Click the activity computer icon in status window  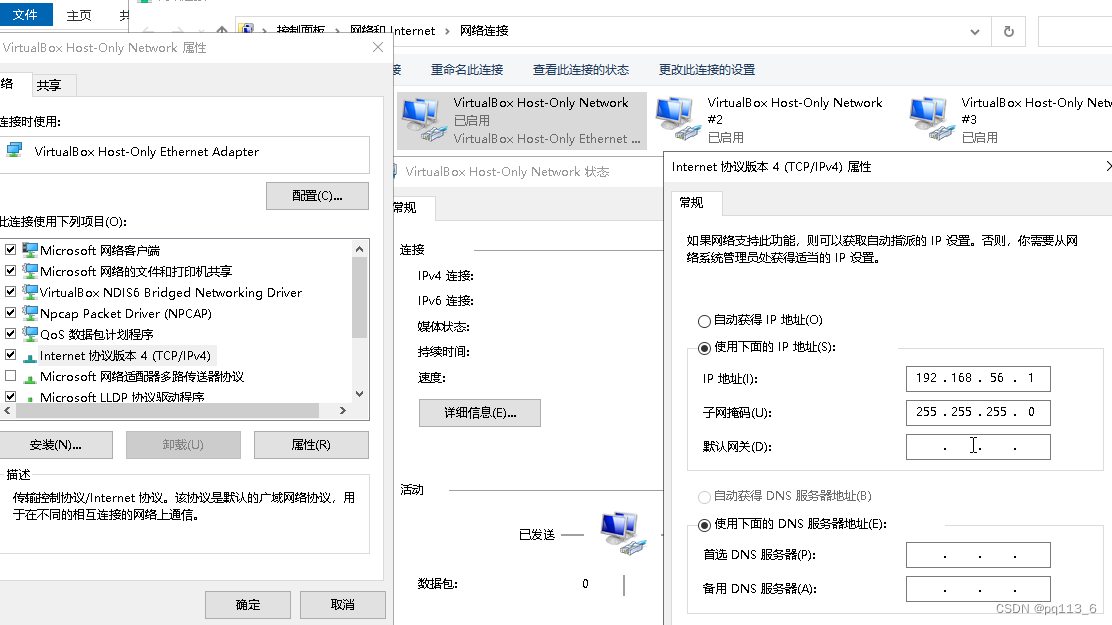tap(623, 533)
